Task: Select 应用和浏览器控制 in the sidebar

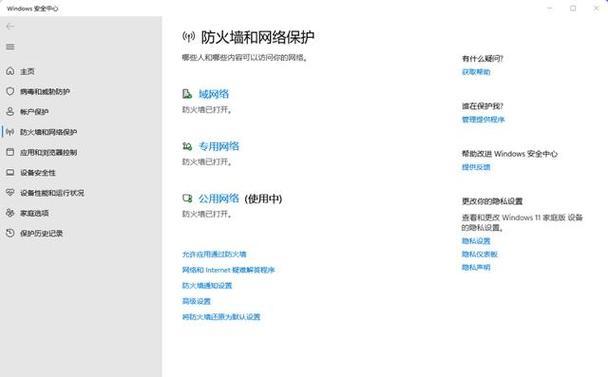Action: tap(48, 152)
